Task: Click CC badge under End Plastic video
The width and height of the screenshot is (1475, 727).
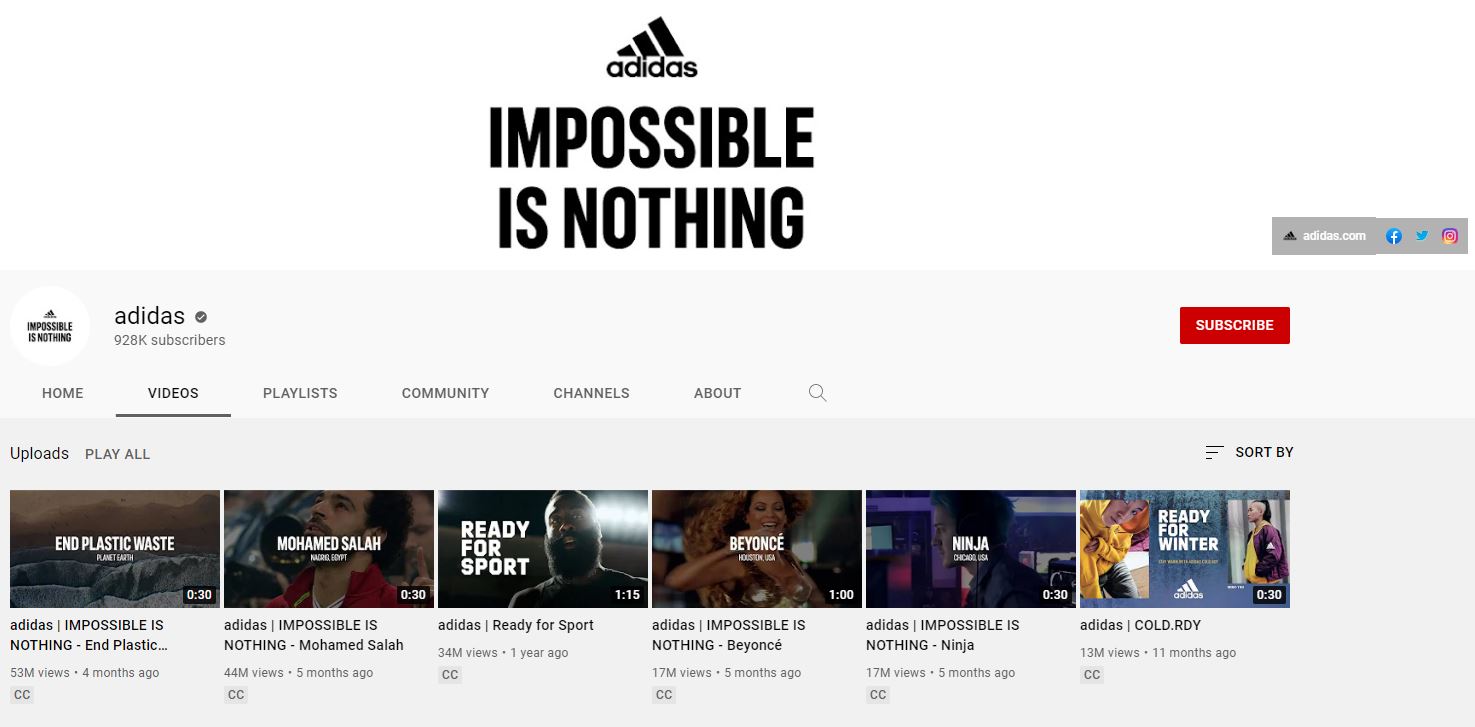Action: (22, 695)
